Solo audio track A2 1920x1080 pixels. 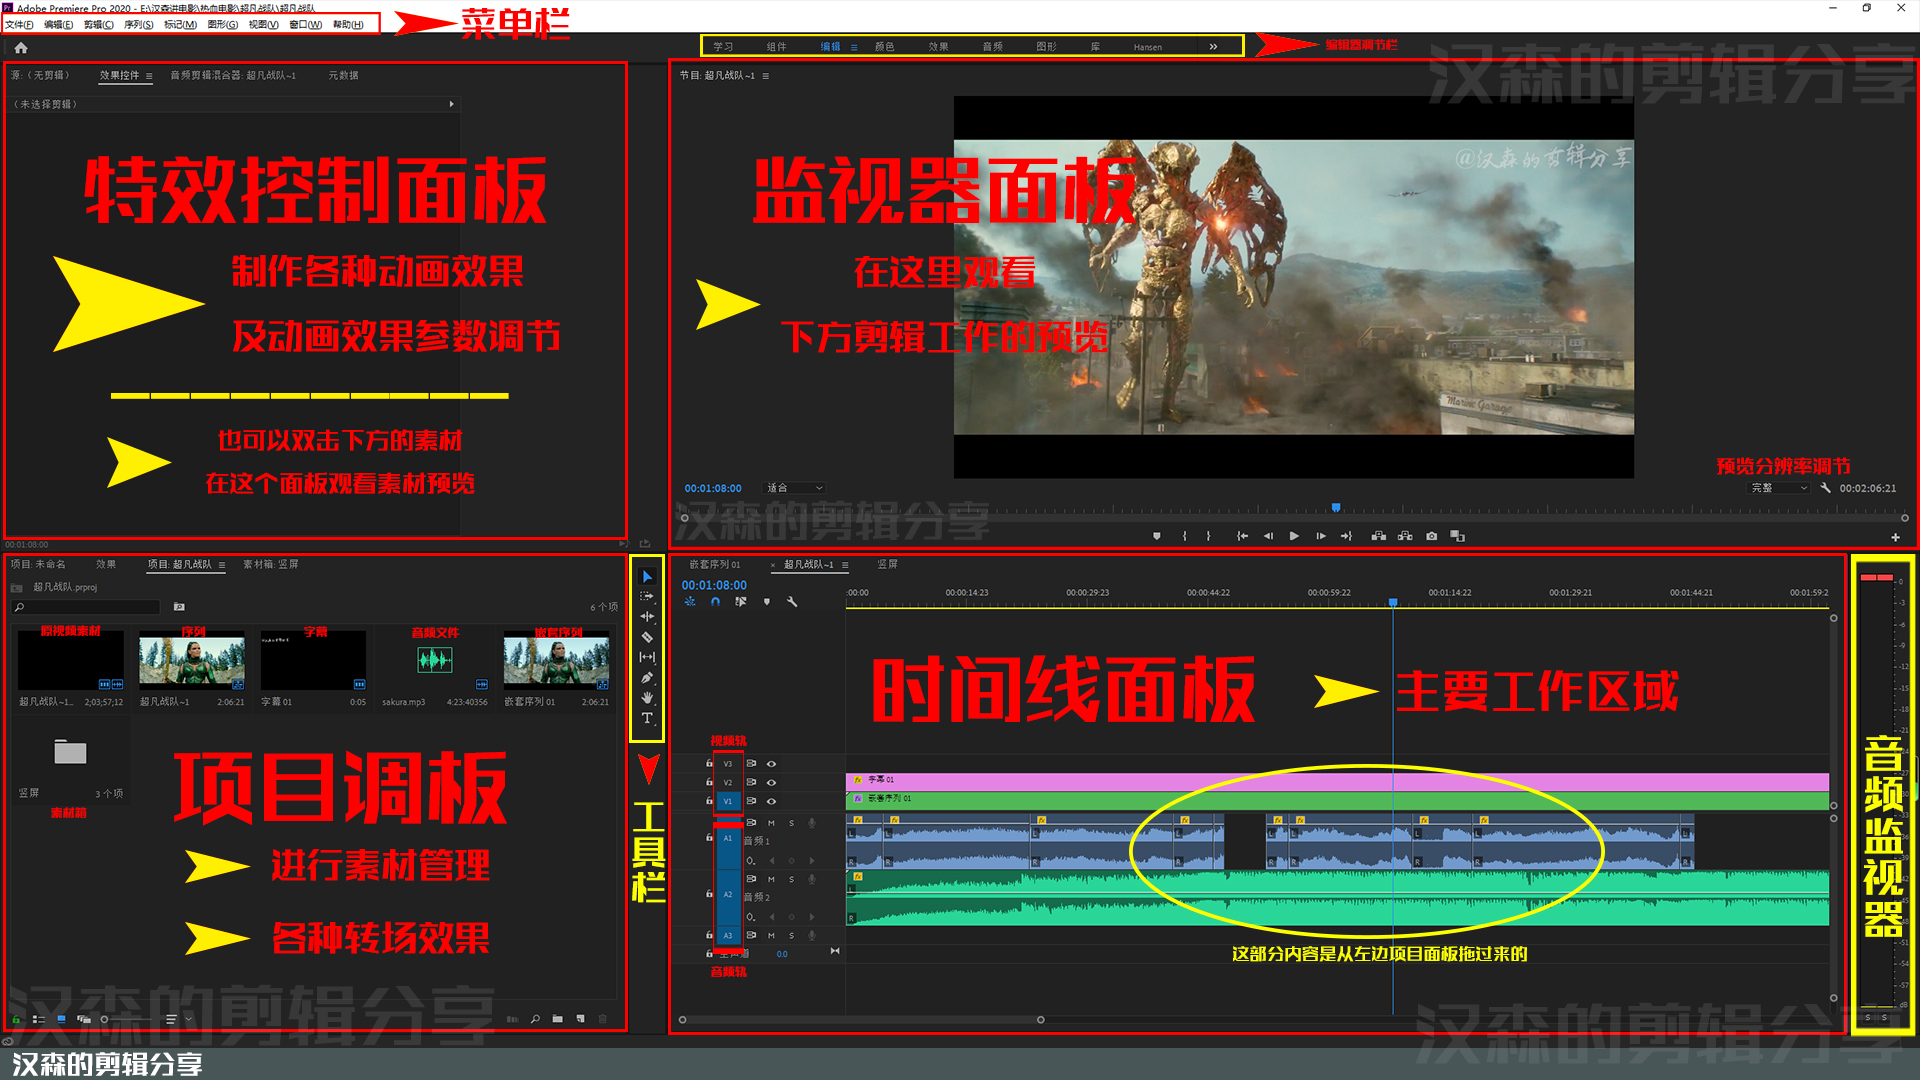click(x=791, y=879)
